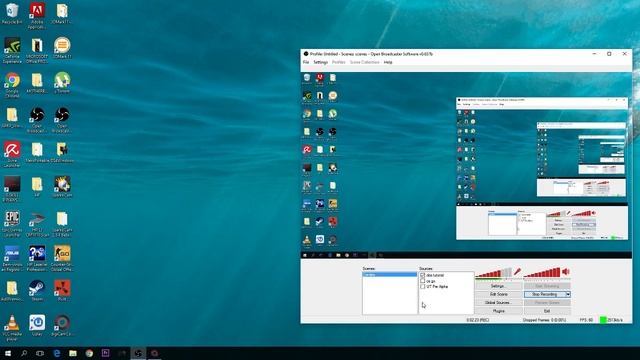Open the Profiles menu in OBS
This screenshot has height=360, width=640.
click(338, 62)
